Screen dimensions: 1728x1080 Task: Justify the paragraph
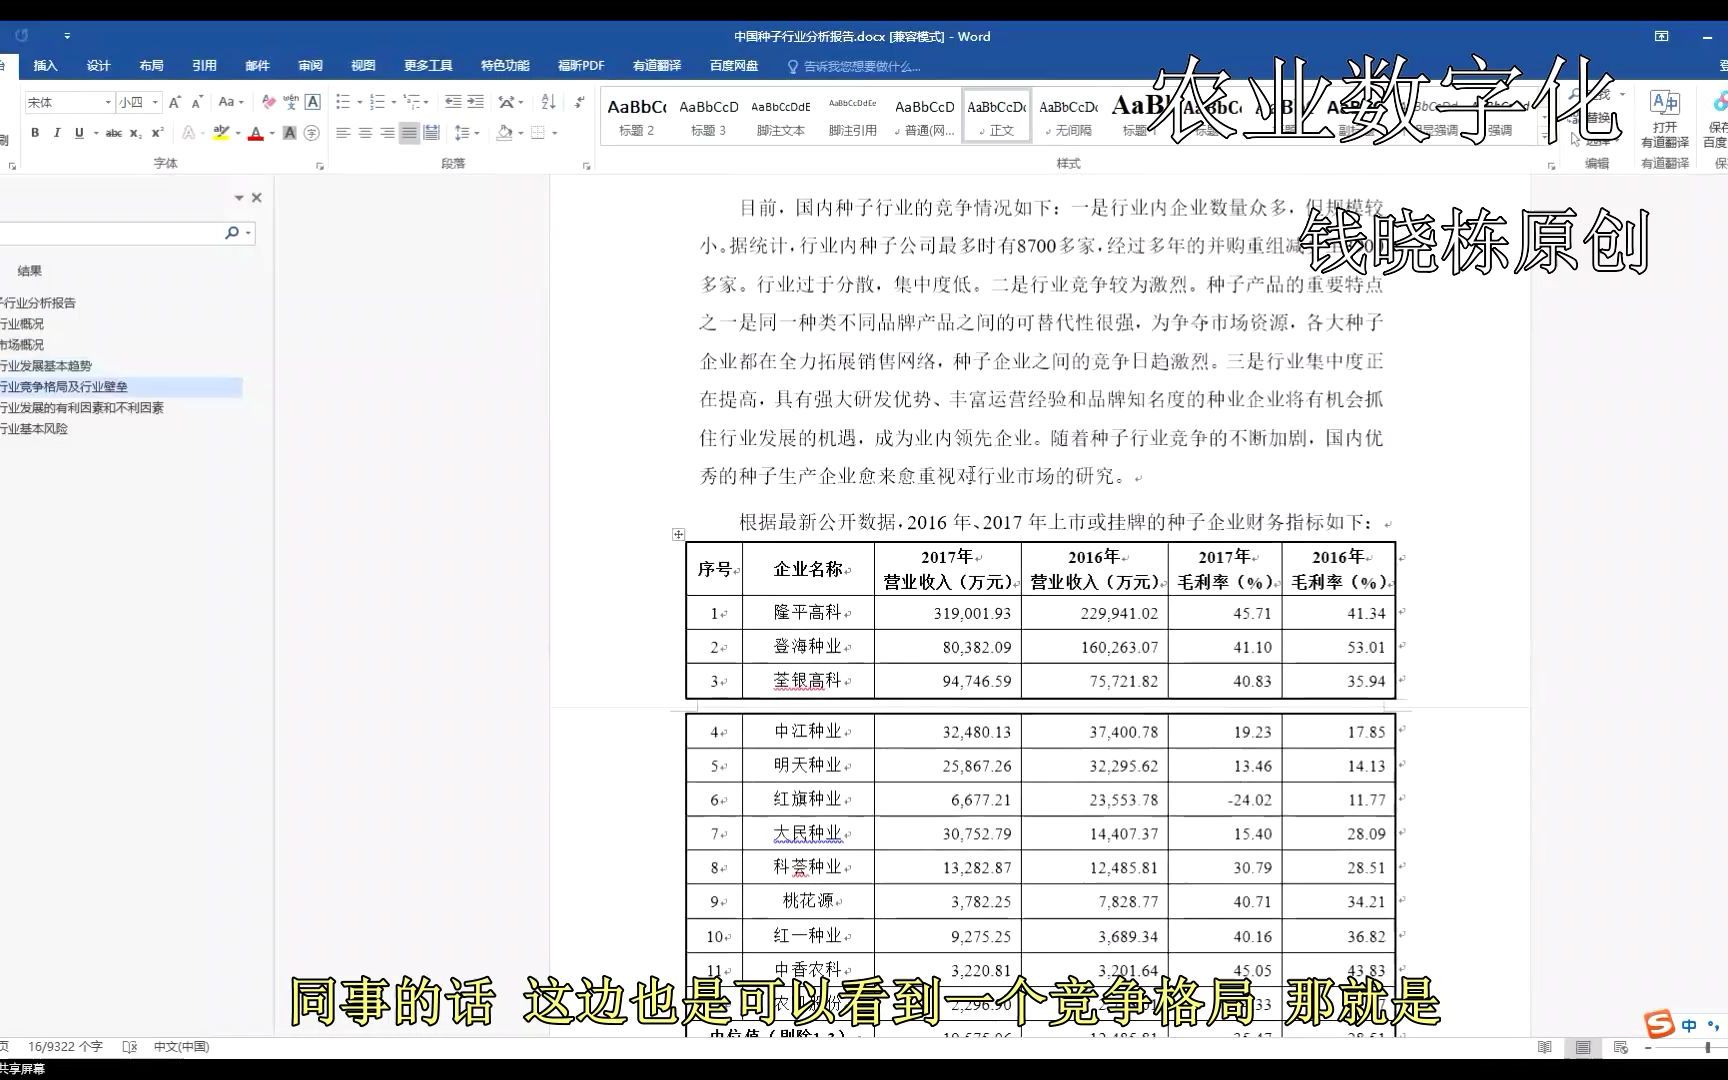(409, 133)
